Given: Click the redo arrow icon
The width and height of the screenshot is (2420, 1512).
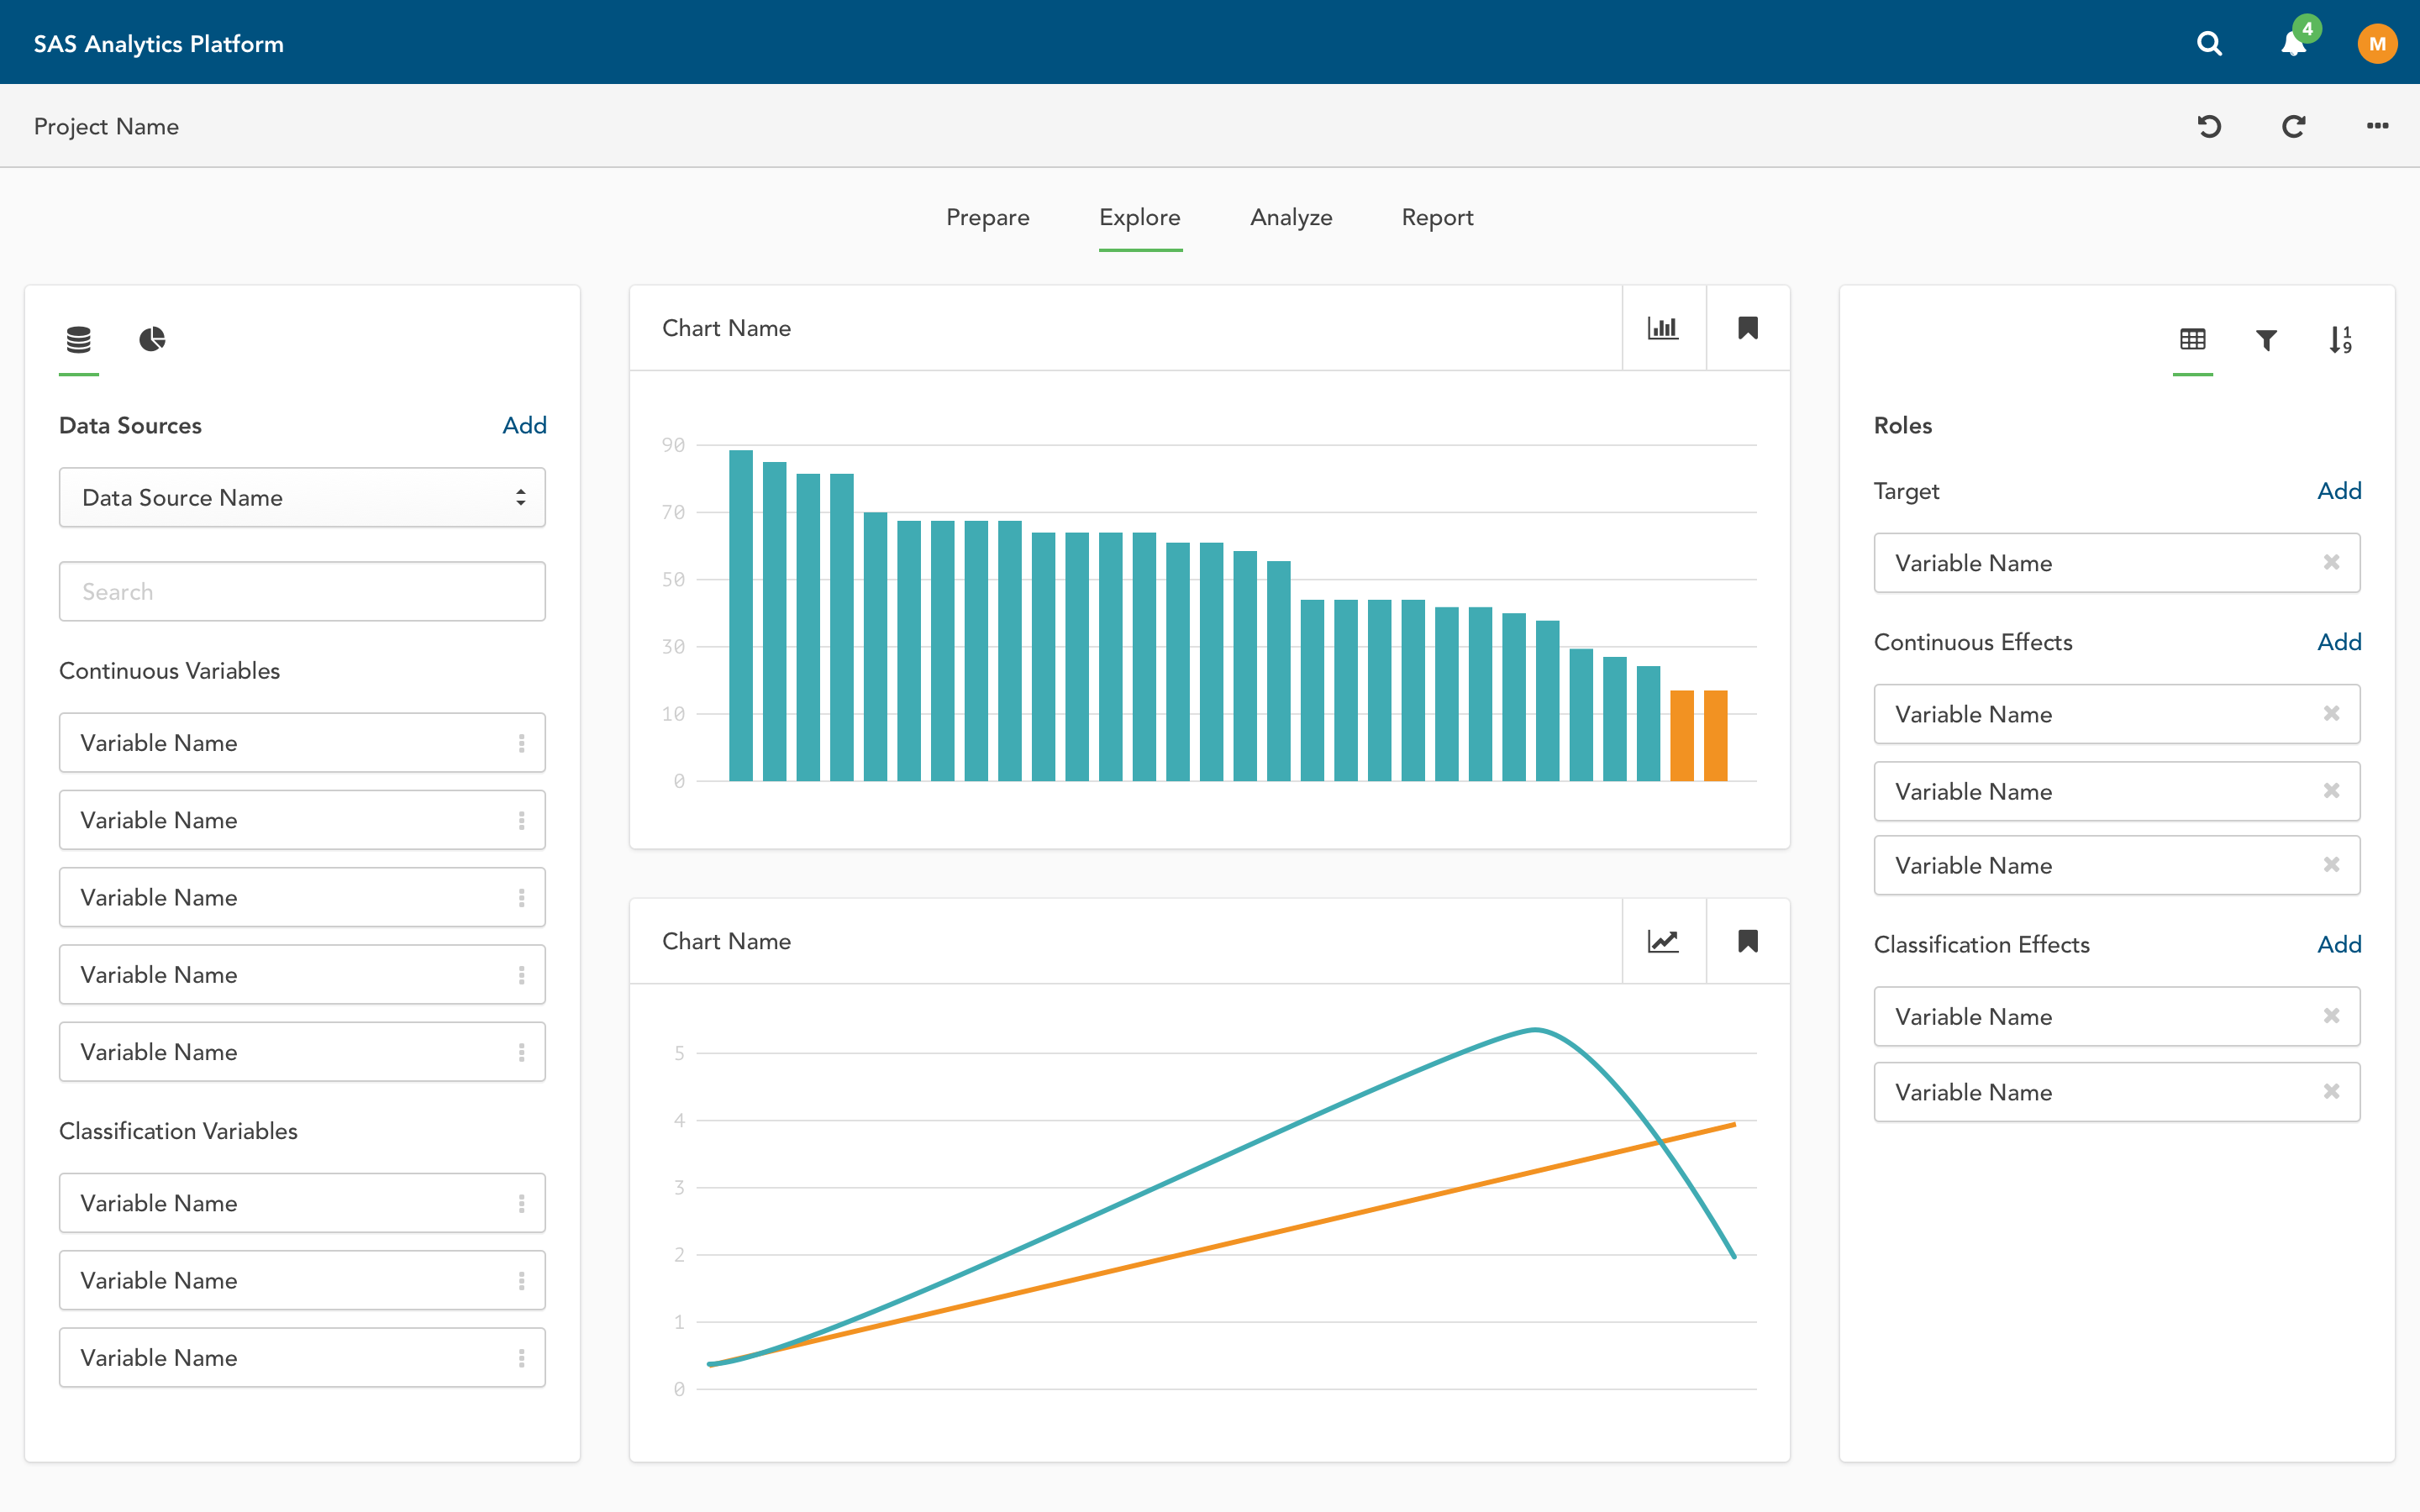Looking at the screenshot, I should point(2294,126).
